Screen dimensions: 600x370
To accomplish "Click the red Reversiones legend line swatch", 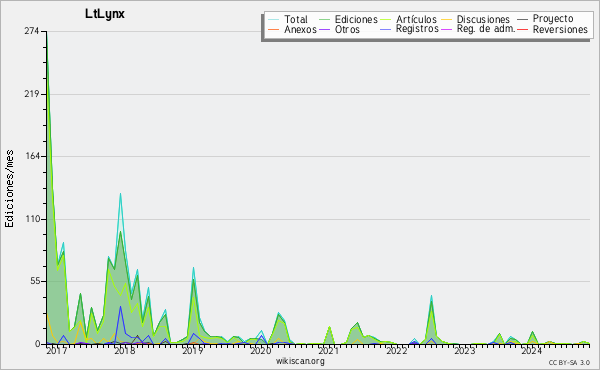I will [522, 29].
